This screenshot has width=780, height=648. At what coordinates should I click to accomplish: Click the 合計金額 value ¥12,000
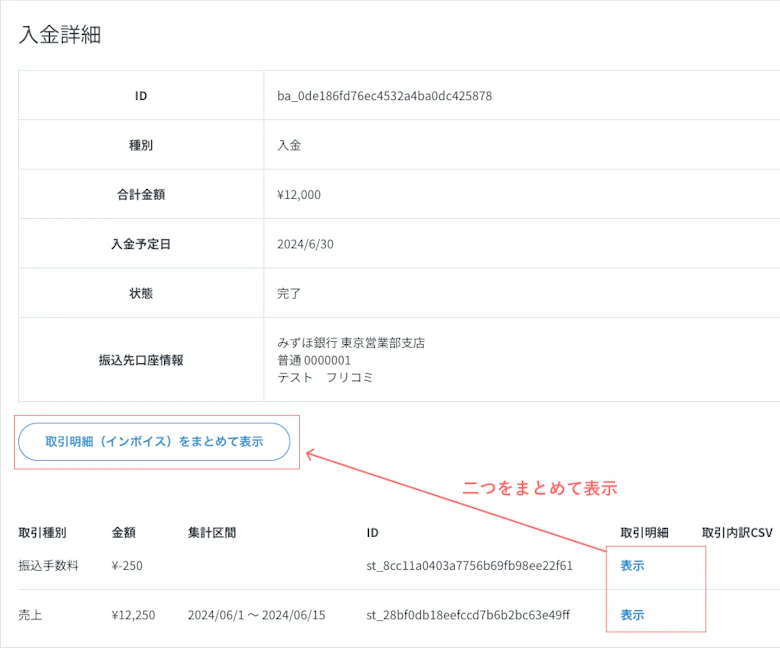pos(299,195)
